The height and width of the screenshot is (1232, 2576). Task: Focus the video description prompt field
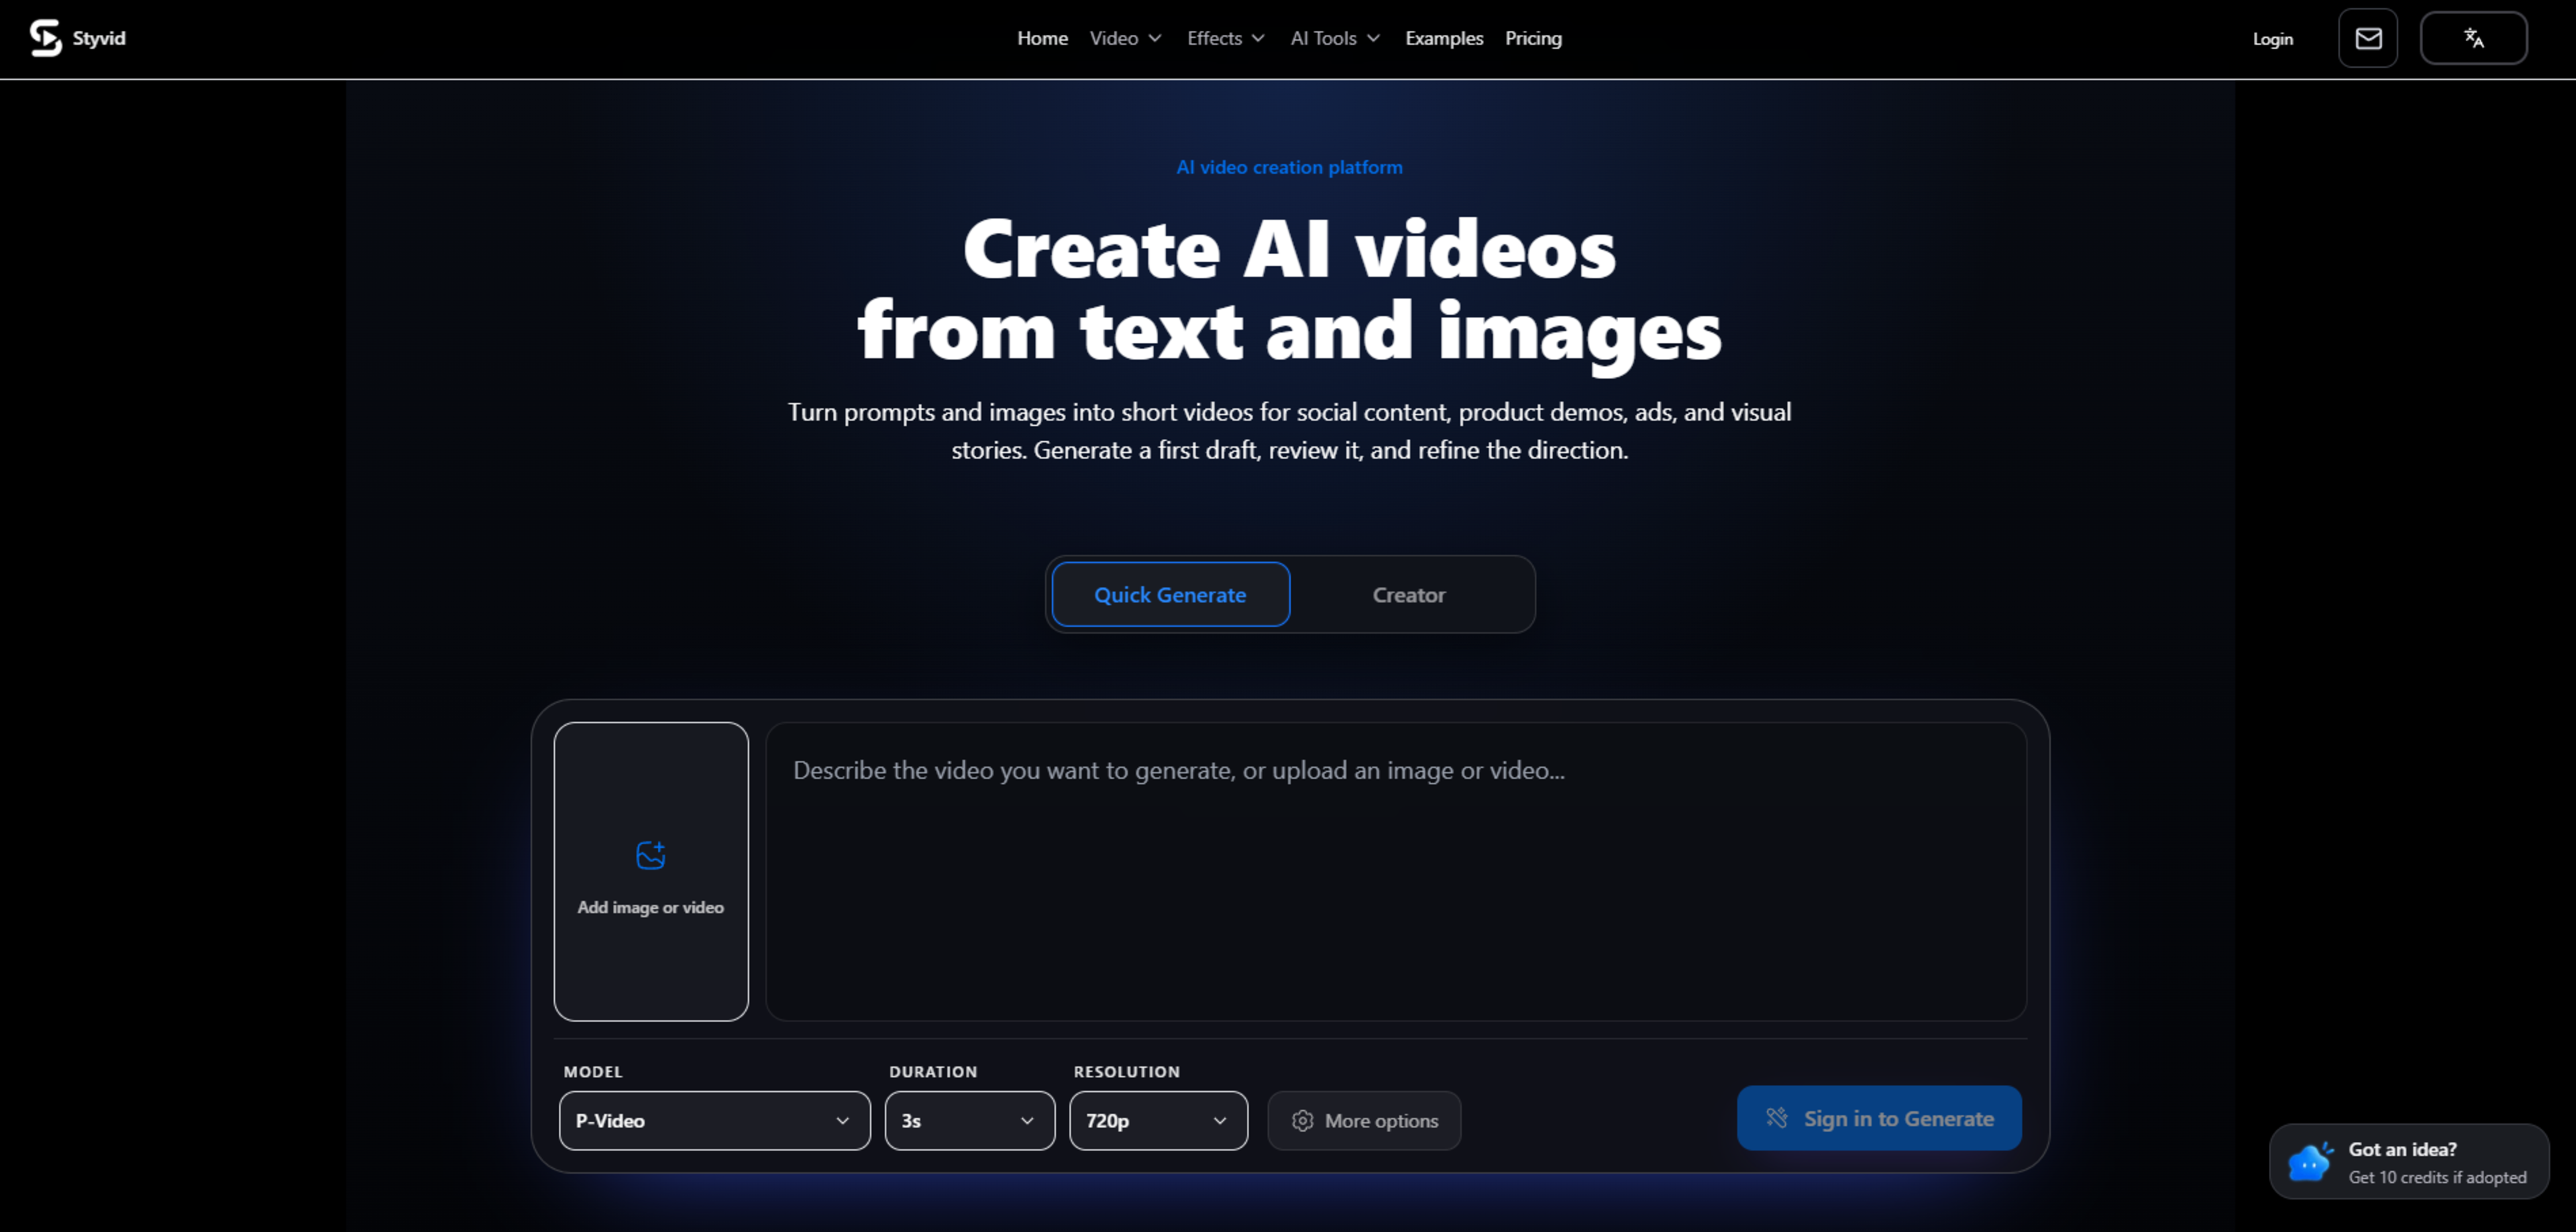(1396, 871)
